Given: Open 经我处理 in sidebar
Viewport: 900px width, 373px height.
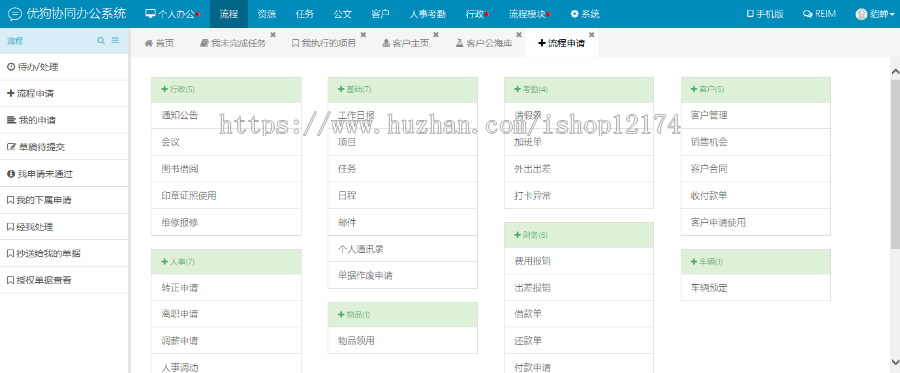Looking at the screenshot, I should (65, 227).
